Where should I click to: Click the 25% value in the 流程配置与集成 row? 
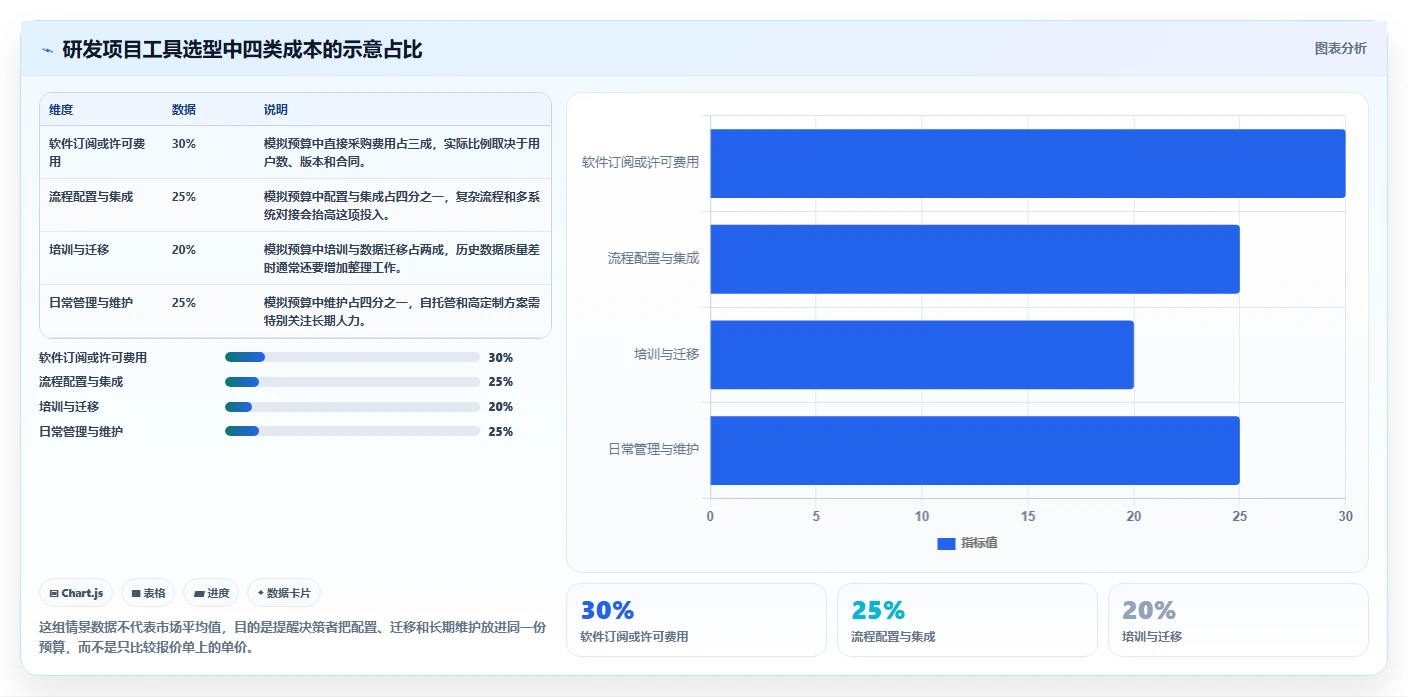[184, 197]
